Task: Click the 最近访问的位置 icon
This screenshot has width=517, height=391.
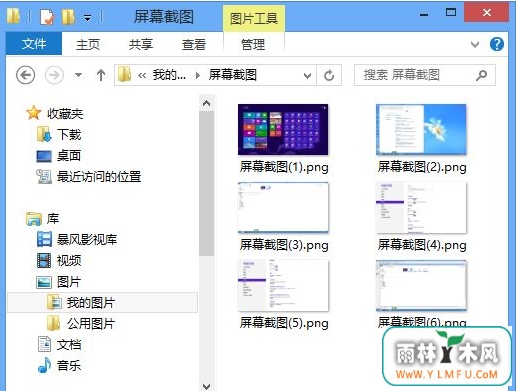Action: click(x=44, y=177)
